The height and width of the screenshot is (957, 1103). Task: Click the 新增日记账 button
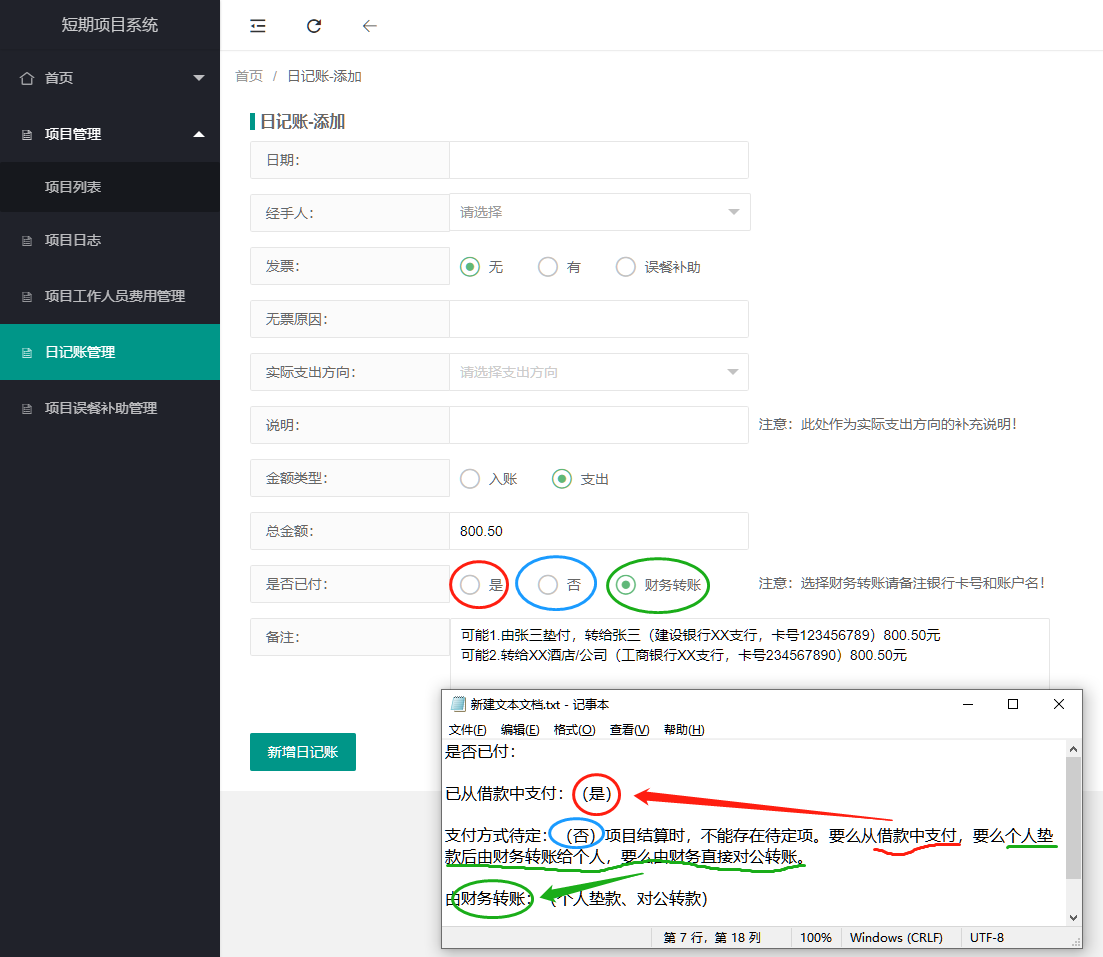(302, 752)
